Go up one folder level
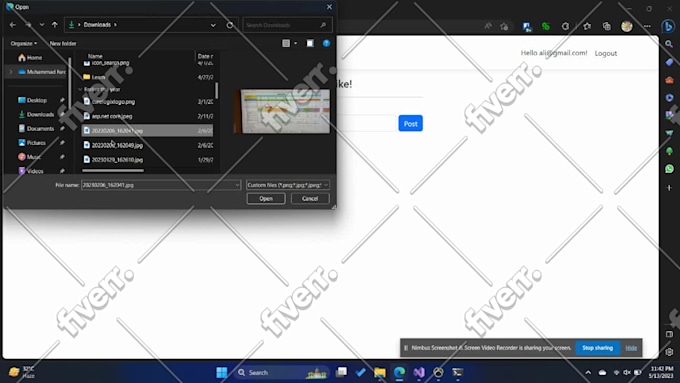This screenshot has height=383, width=680. (55, 25)
